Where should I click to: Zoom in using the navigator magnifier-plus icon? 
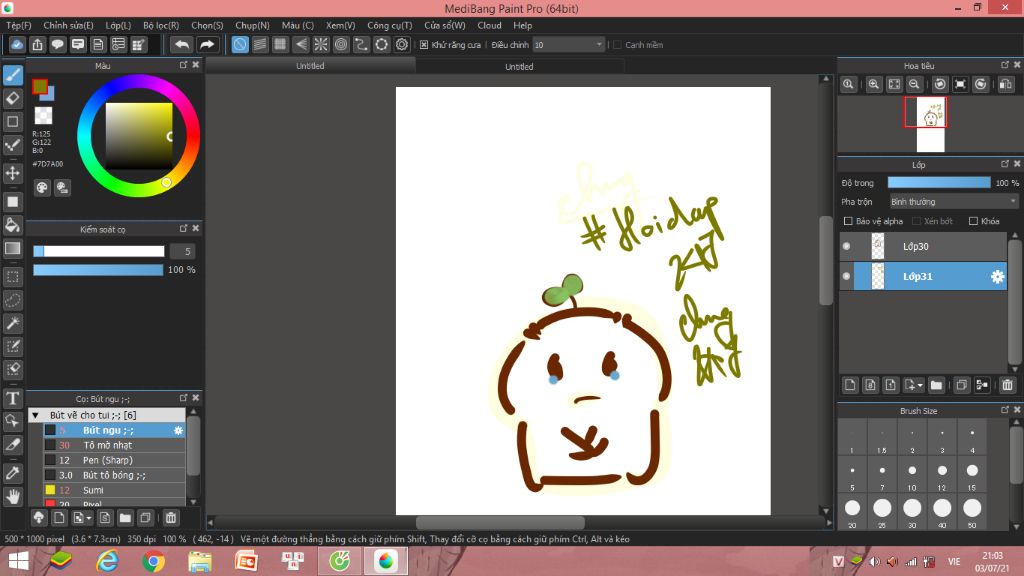click(x=873, y=84)
